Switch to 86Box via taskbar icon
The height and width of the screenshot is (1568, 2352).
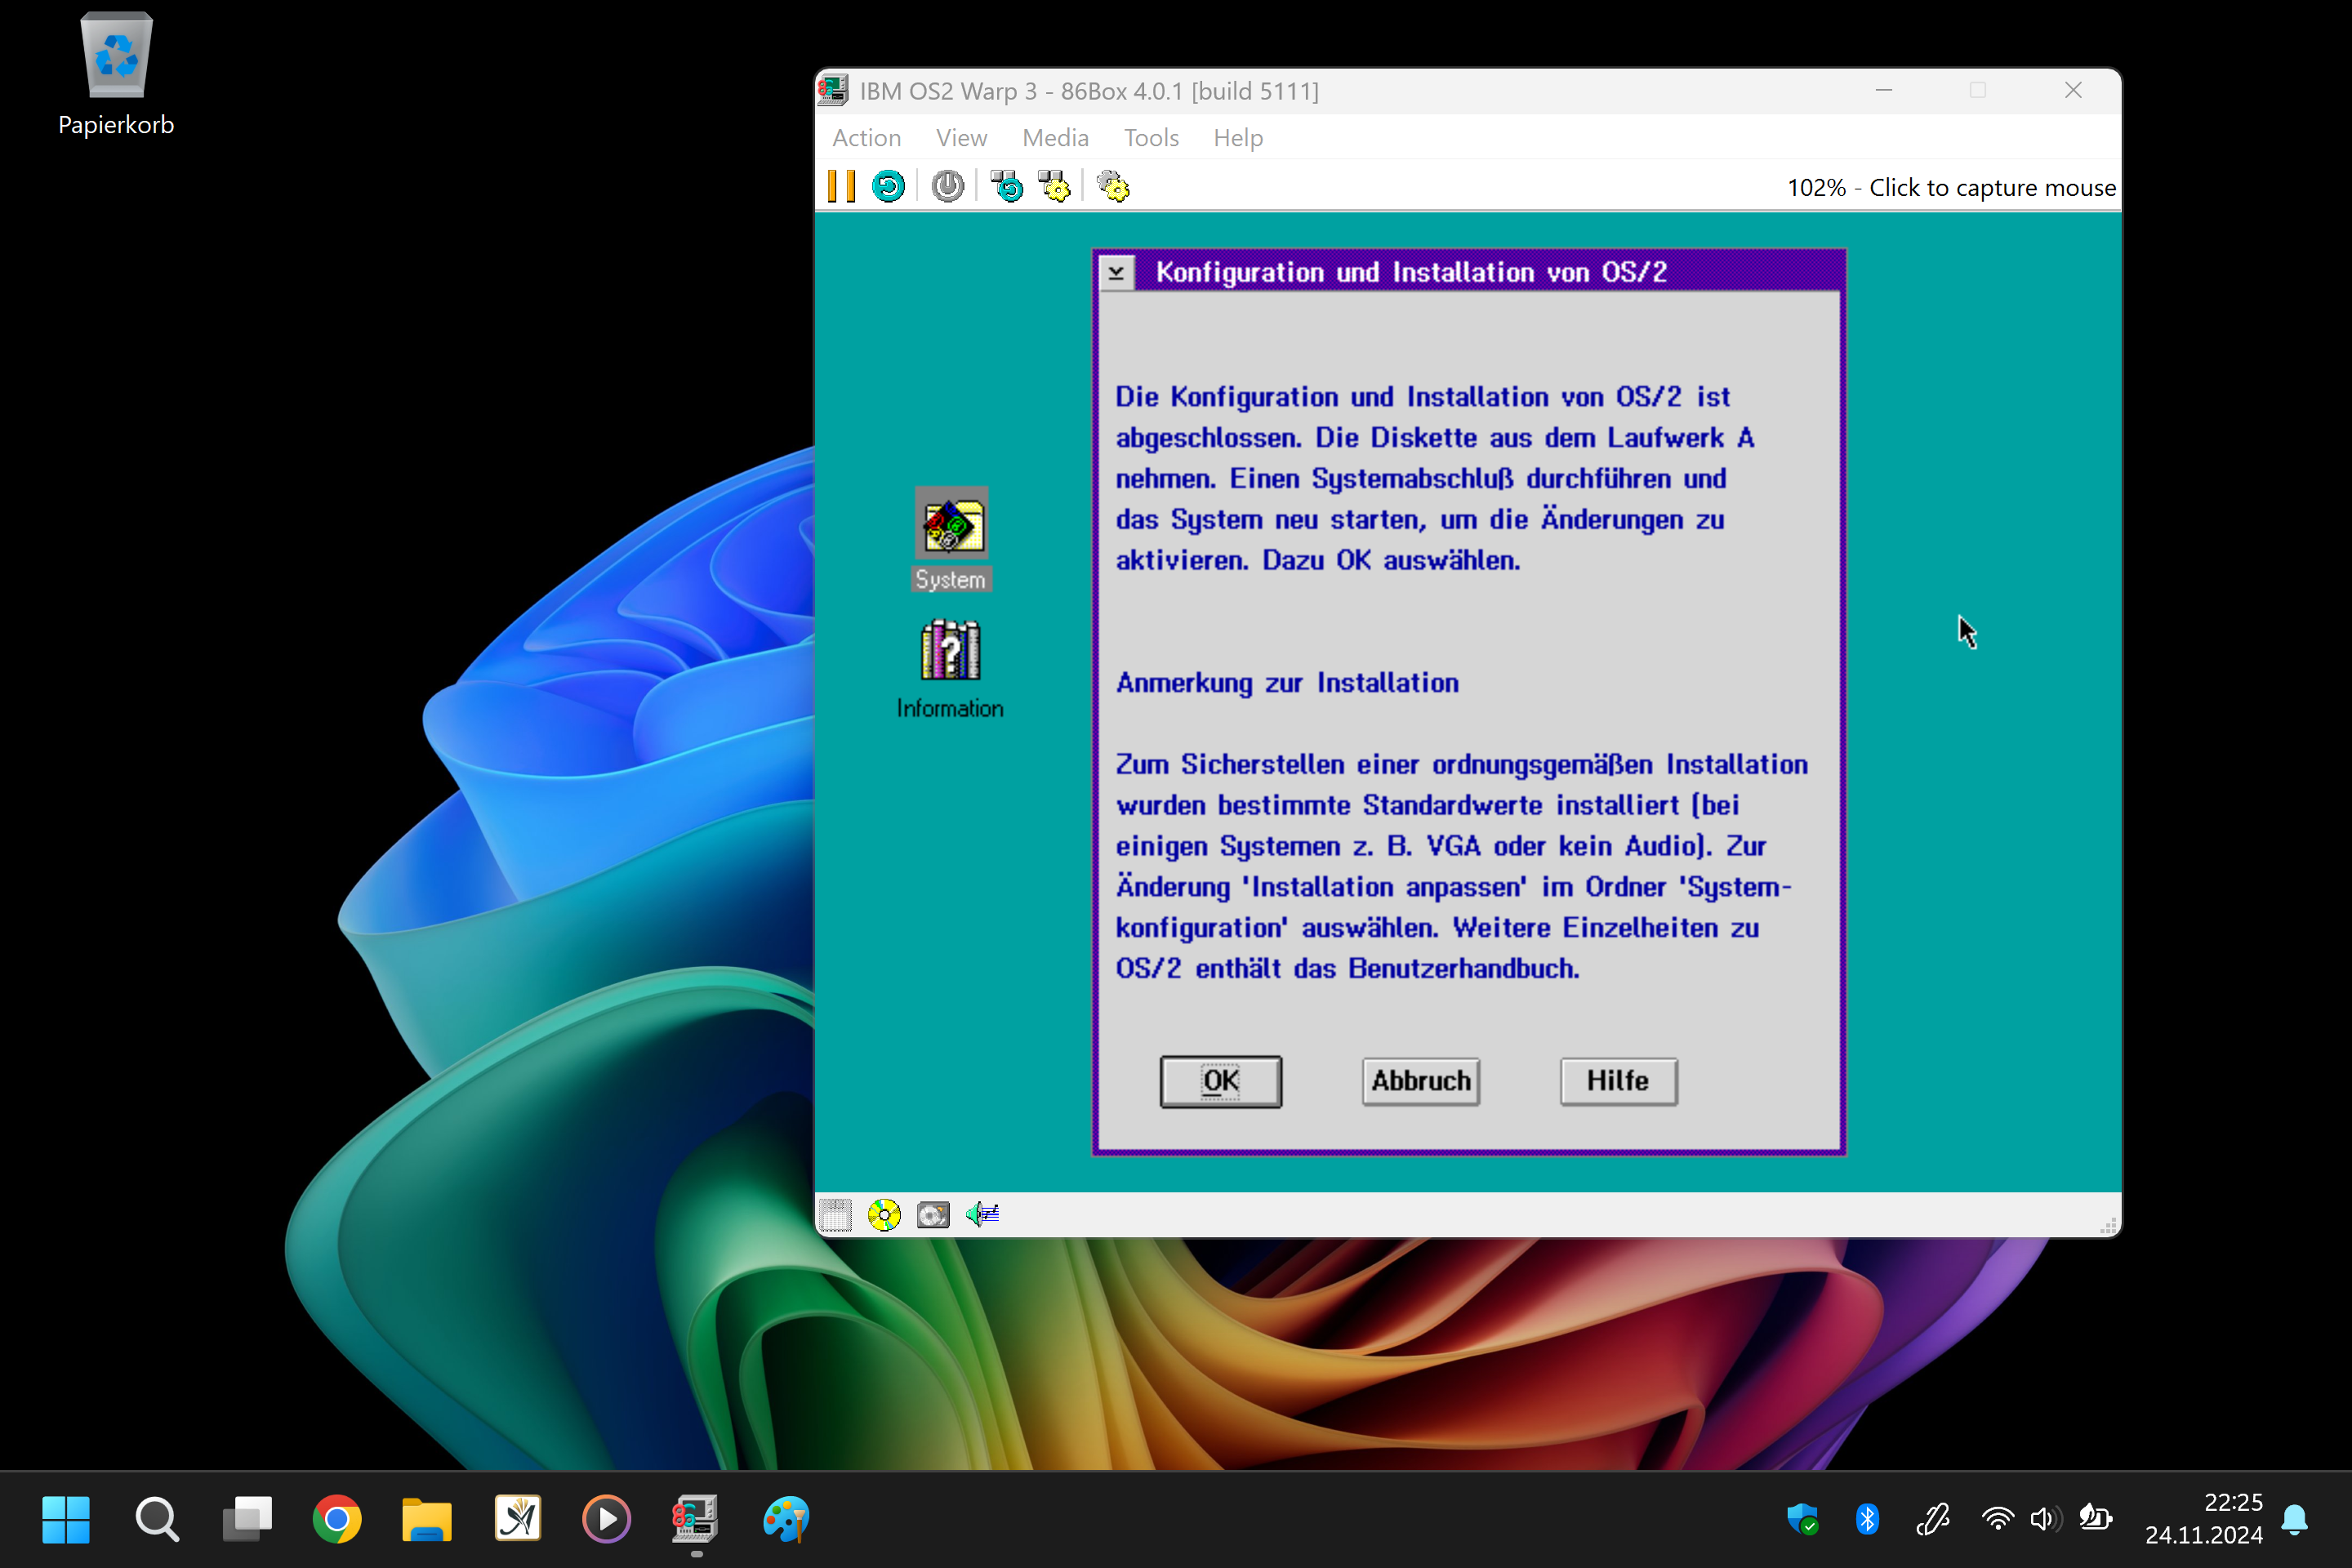pyautogui.click(x=695, y=1520)
